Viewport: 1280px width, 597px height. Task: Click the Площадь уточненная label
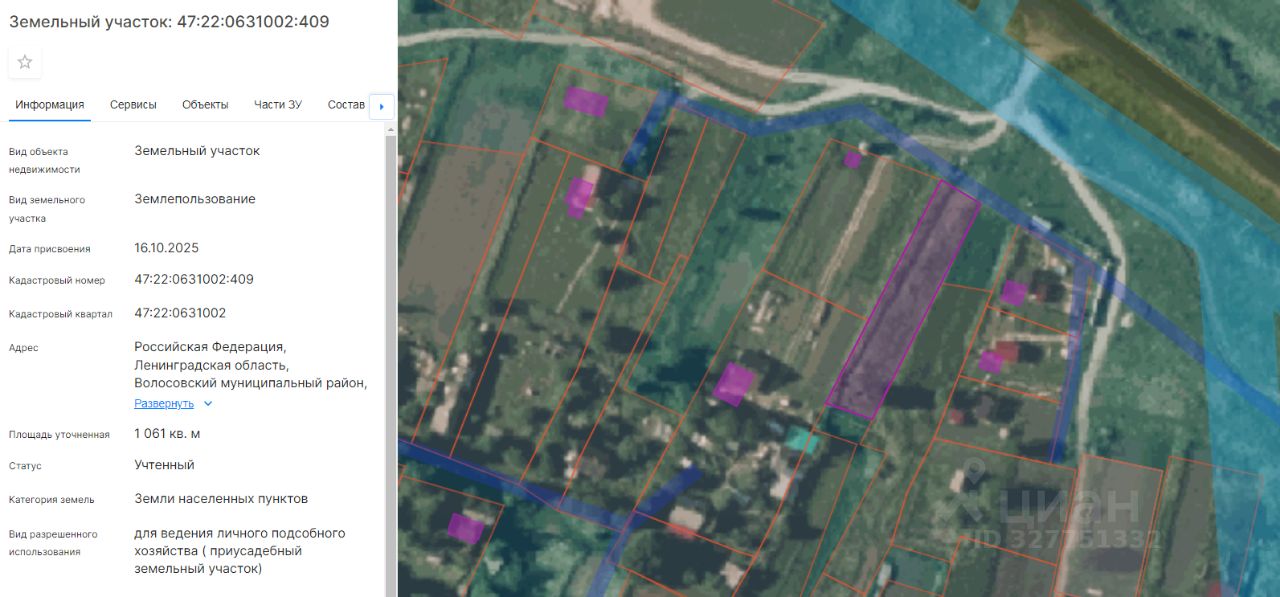coord(59,435)
